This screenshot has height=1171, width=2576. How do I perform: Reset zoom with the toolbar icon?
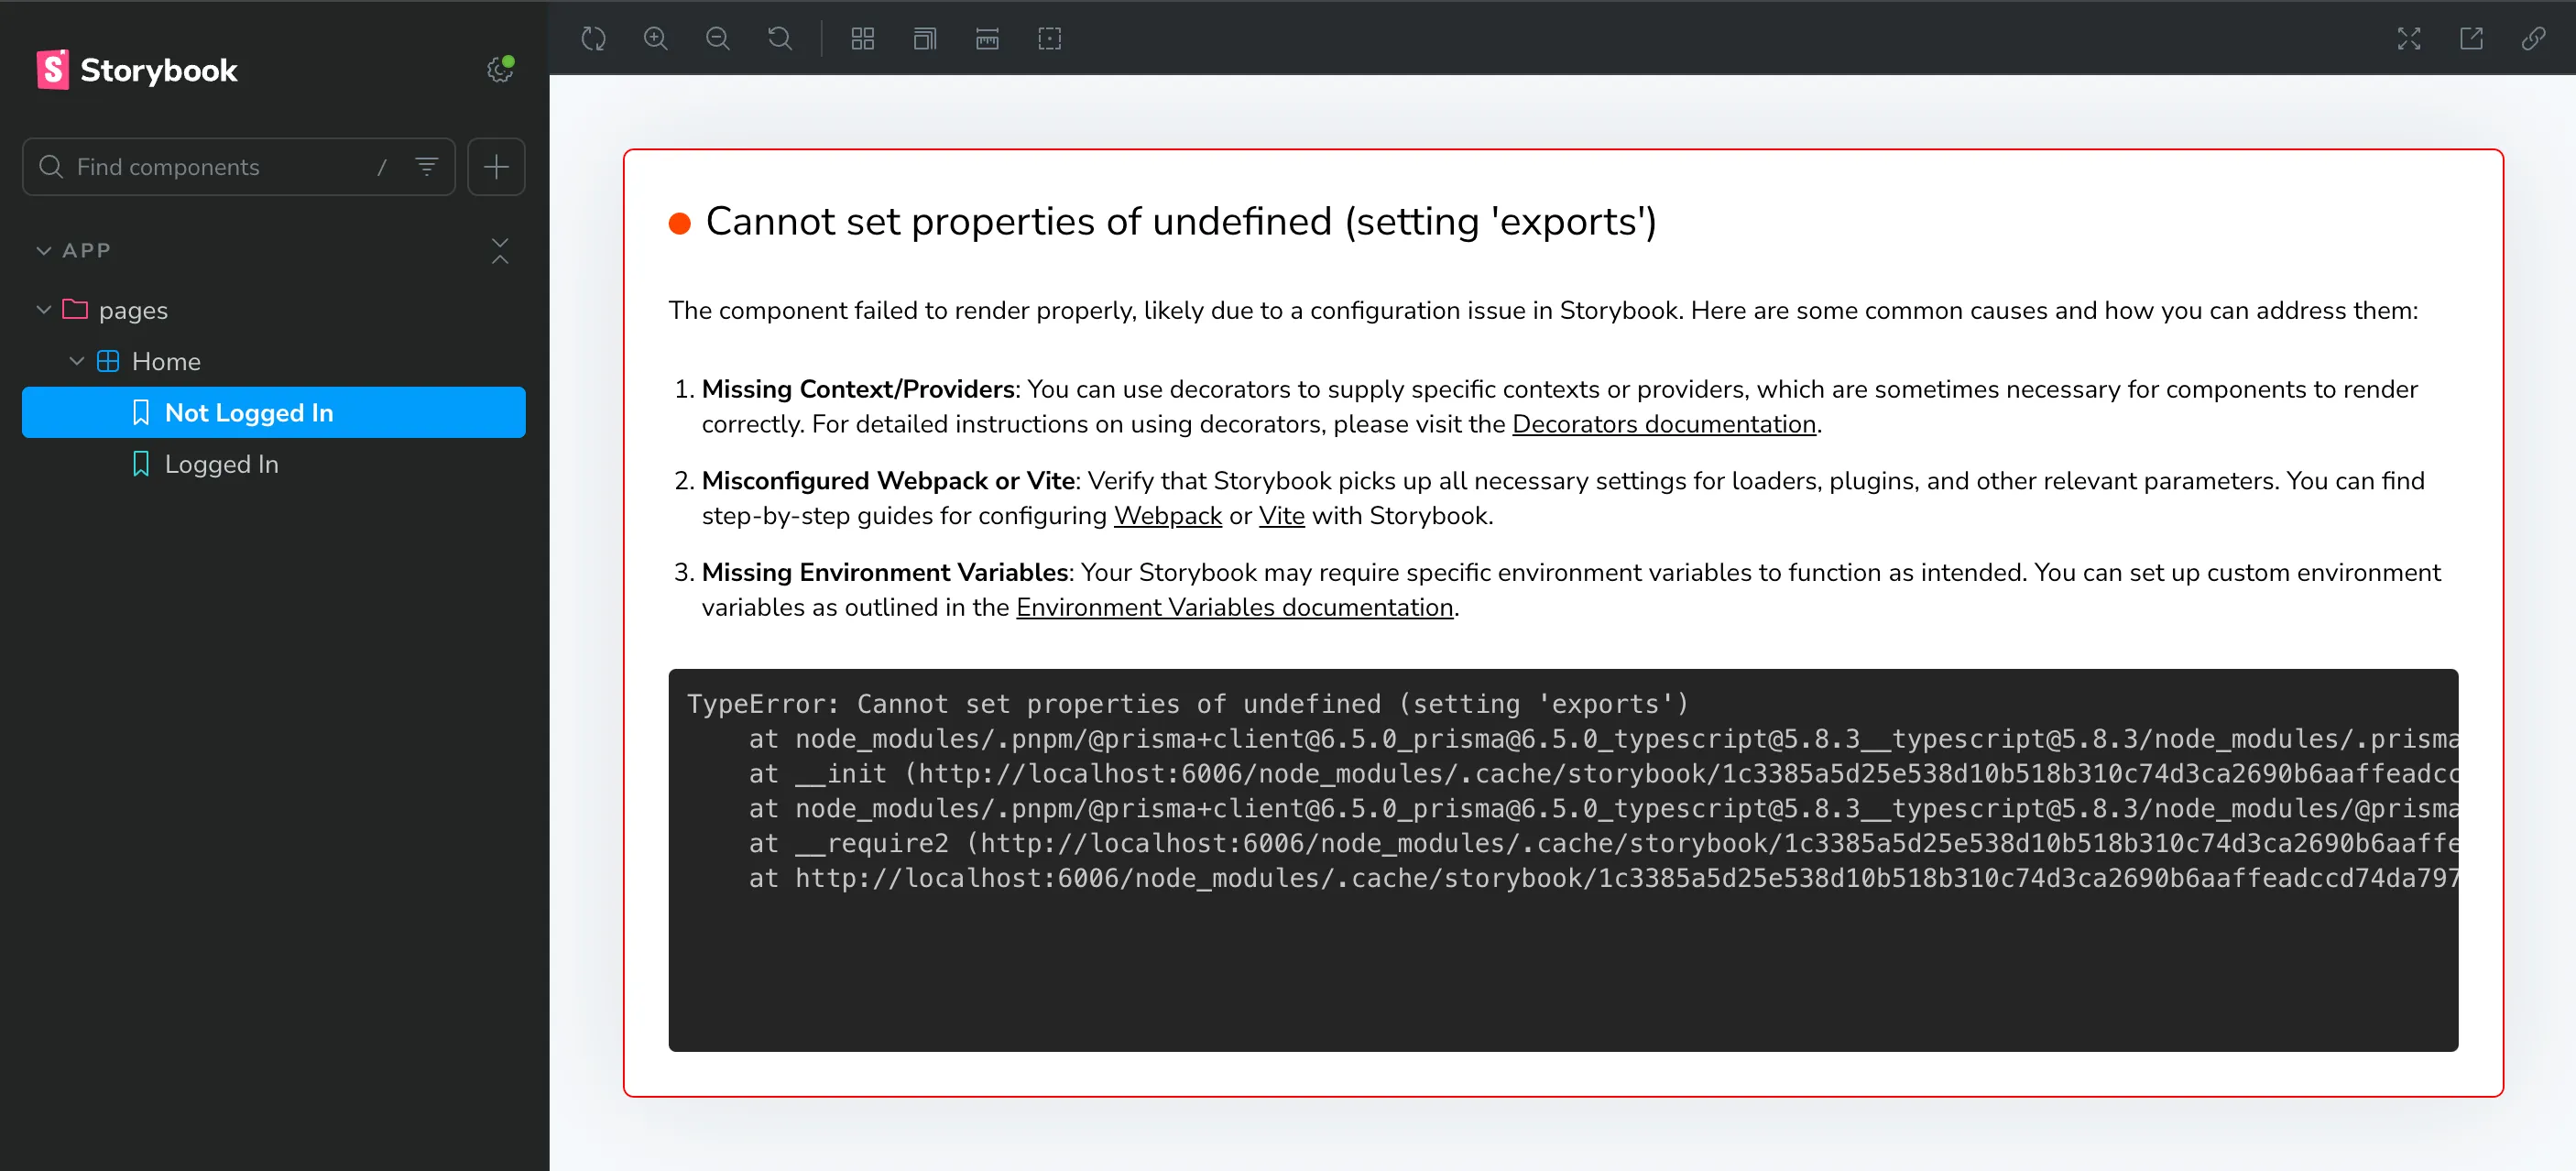[779, 39]
